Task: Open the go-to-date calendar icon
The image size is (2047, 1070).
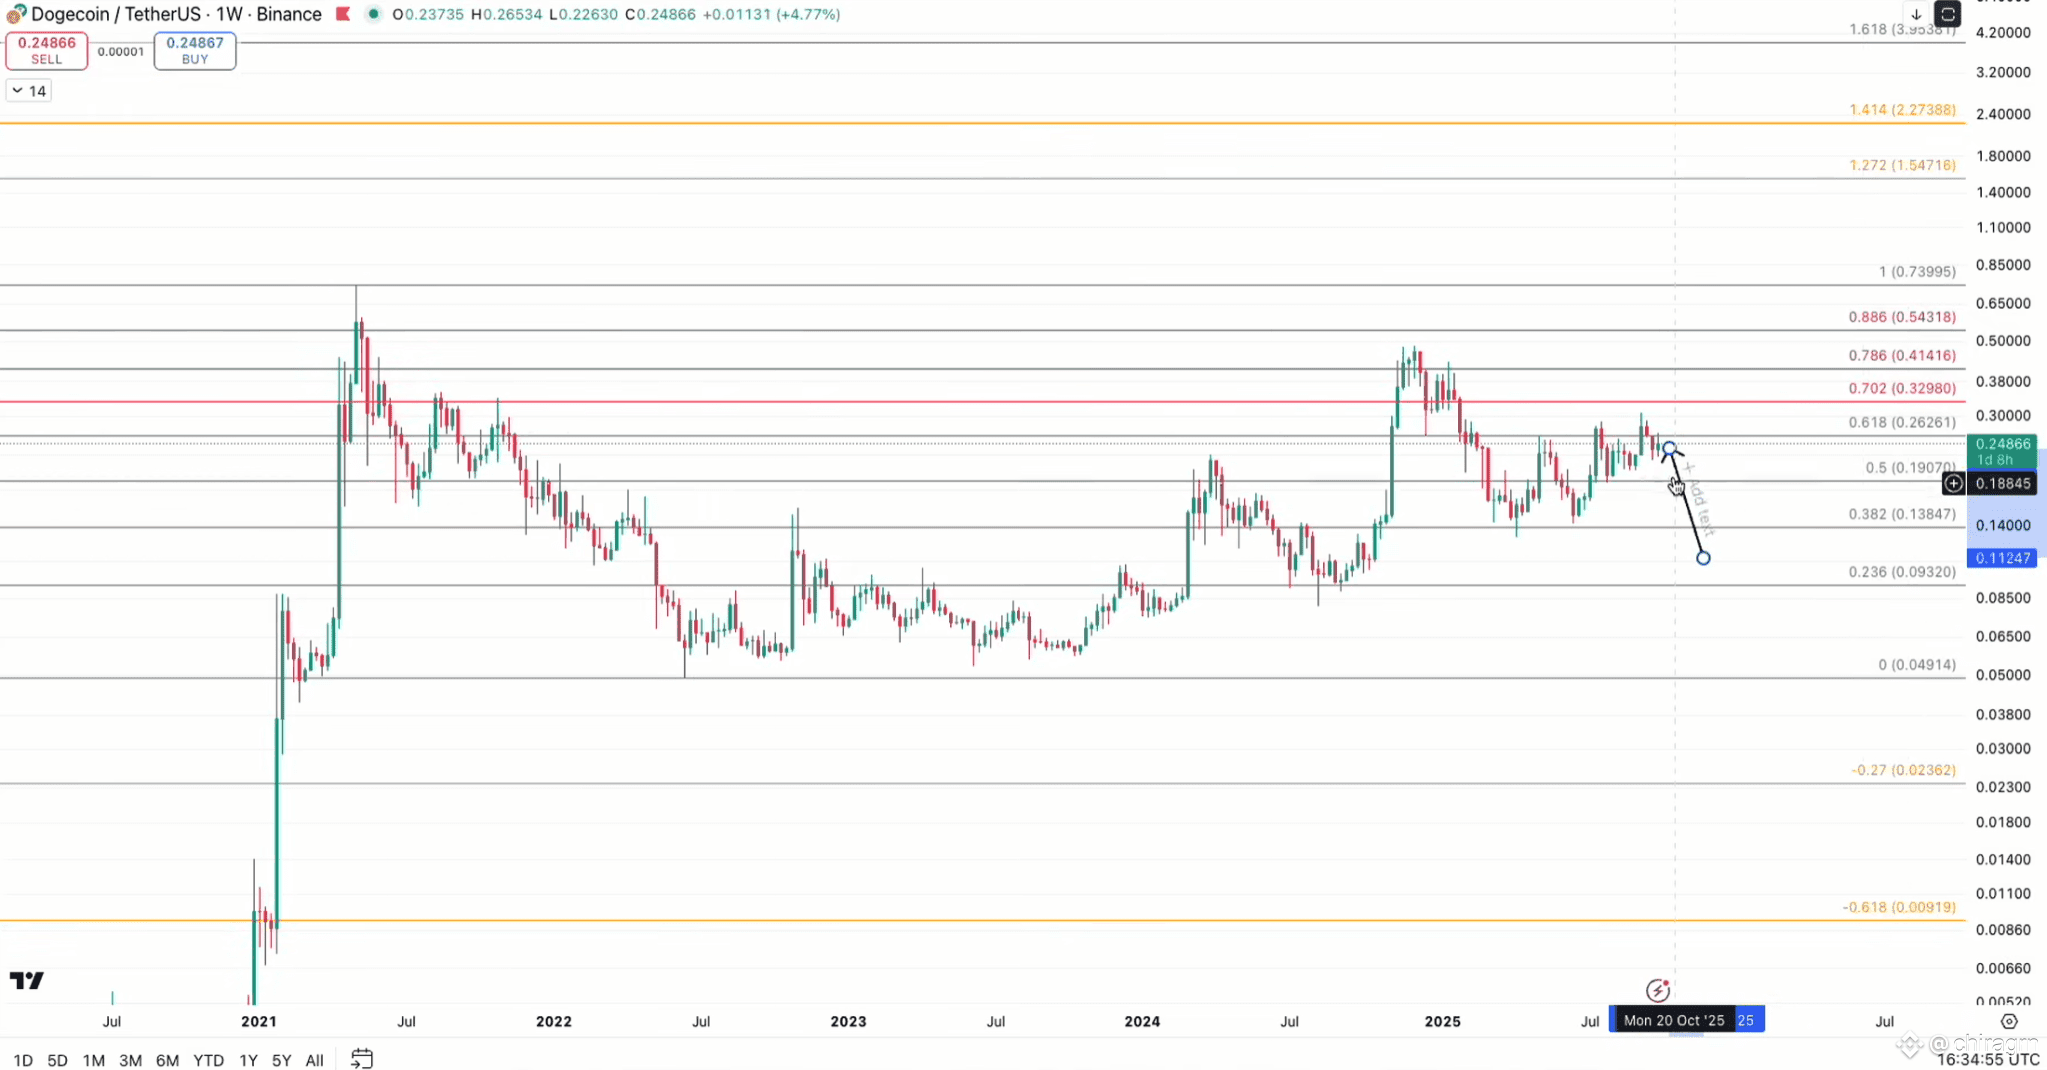Action: 362,1059
